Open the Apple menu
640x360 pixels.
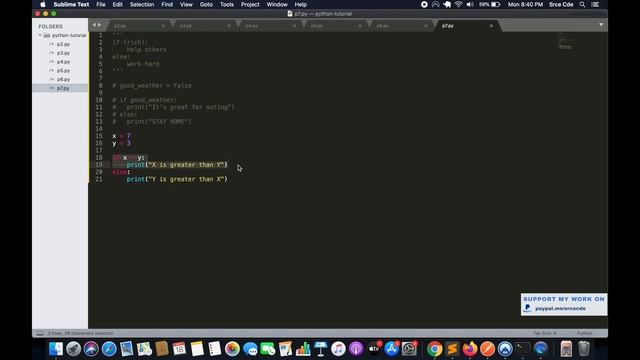pos(43,4)
